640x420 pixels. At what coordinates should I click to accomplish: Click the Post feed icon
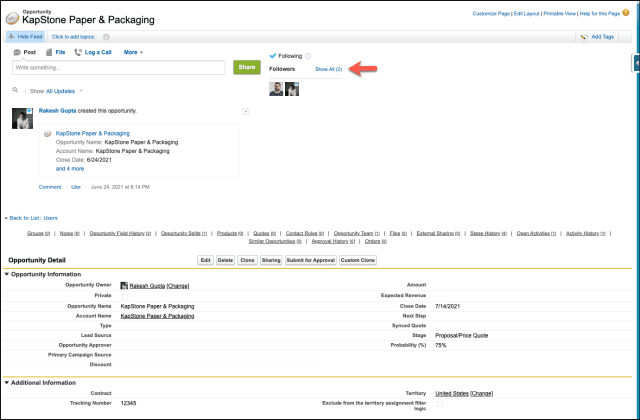click(x=17, y=51)
